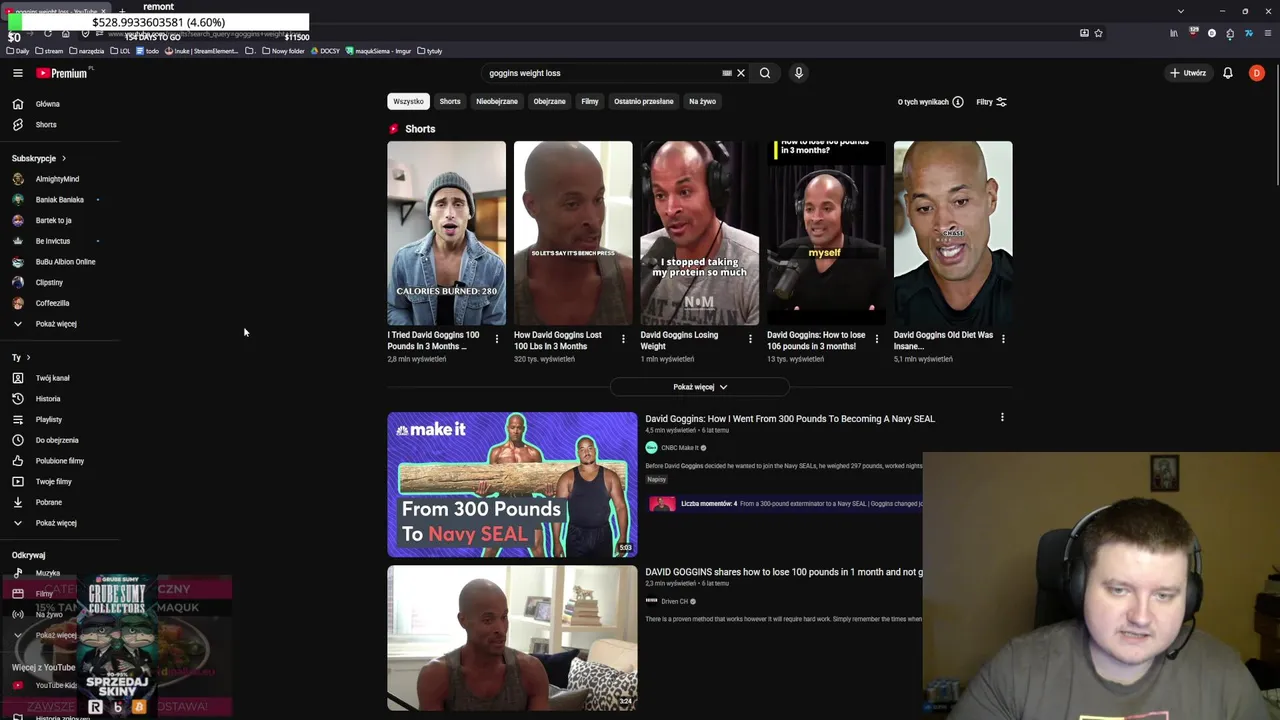Click the 'Liczba momentów: 4' key moments row
Viewport: 1280px width, 720px height.
click(x=786, y=504)
